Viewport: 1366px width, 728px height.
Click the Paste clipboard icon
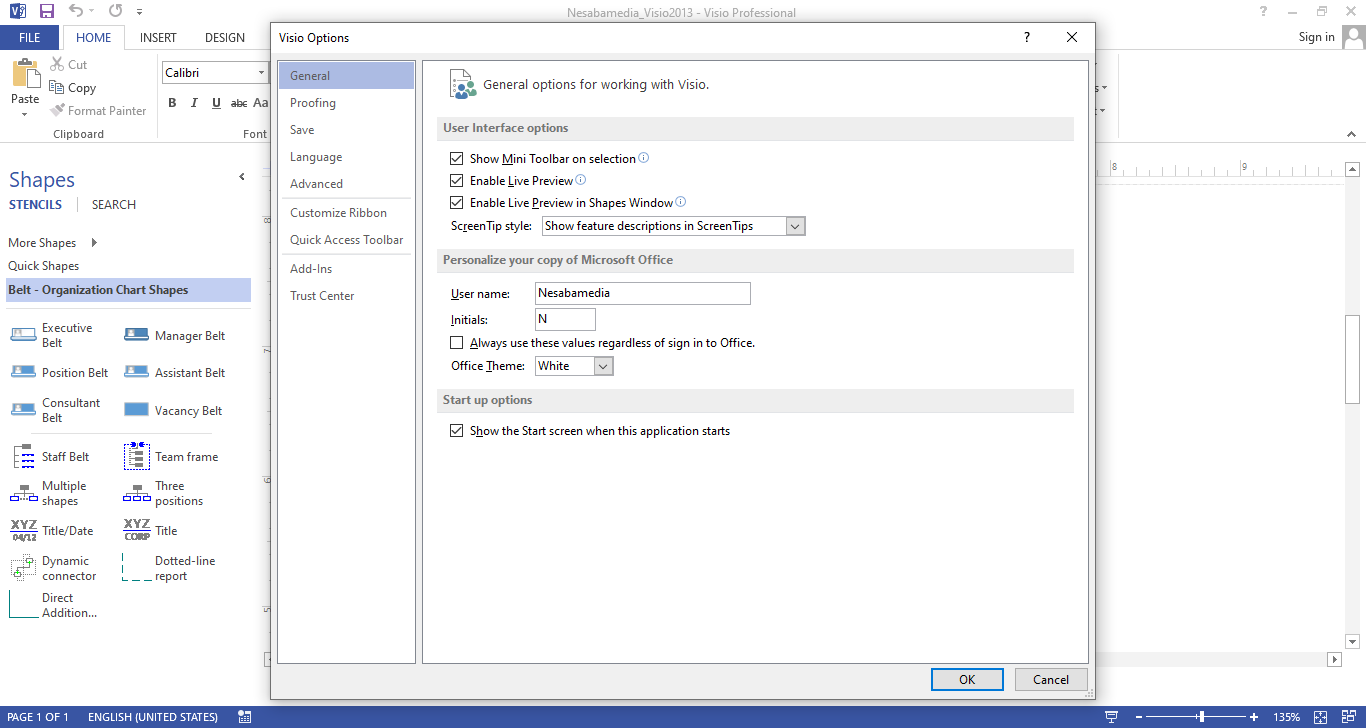25,78
